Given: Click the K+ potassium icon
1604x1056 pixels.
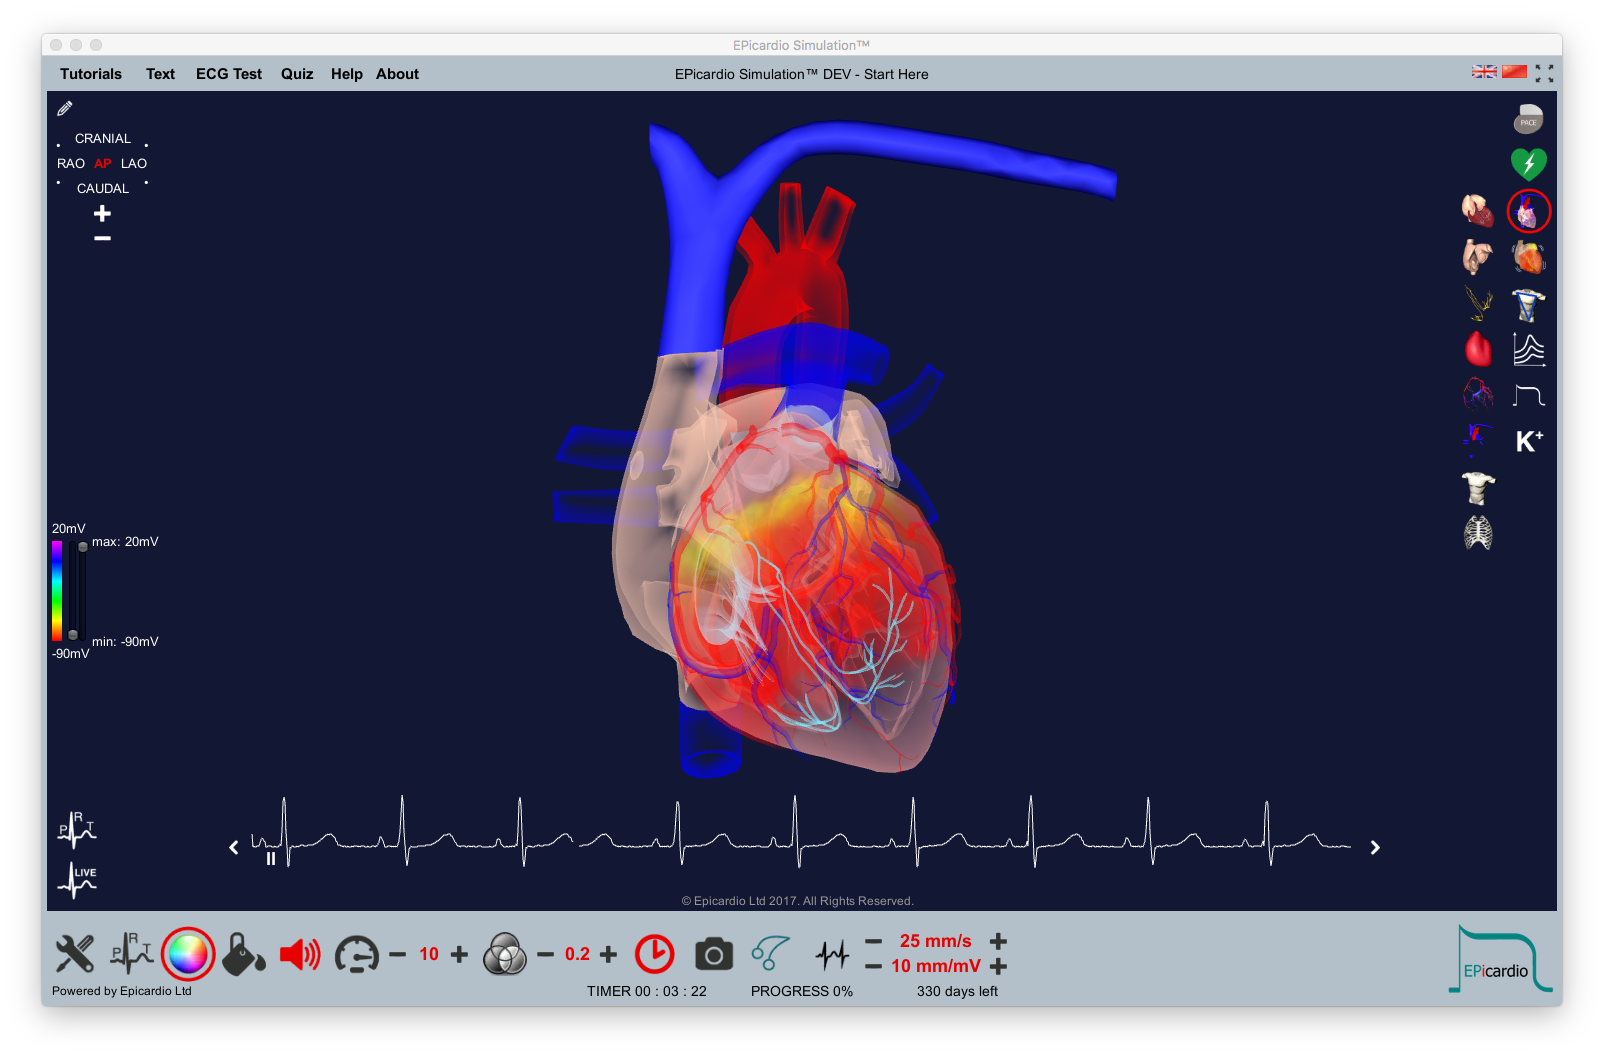Looking at the screenshot, I should coord(1528,441).
